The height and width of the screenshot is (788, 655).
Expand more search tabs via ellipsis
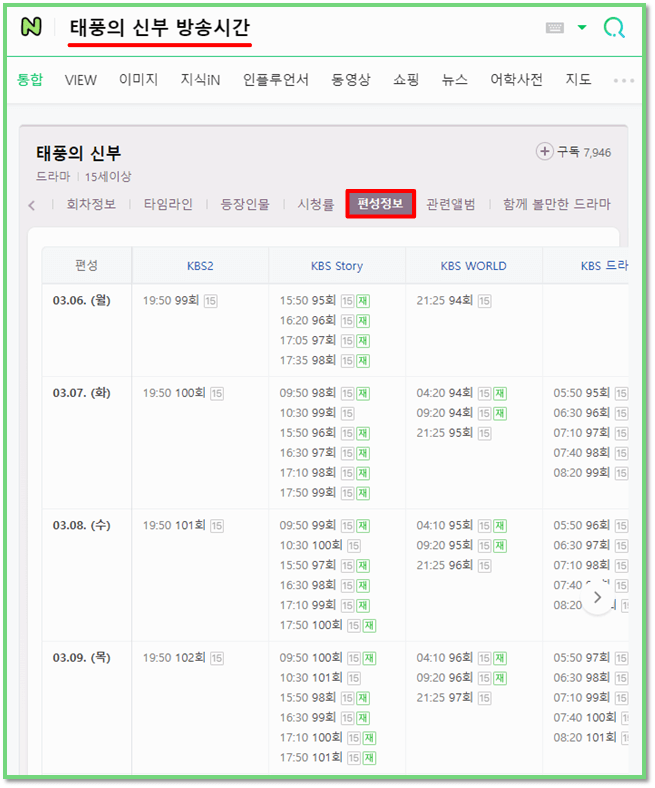tap(623, 80)
